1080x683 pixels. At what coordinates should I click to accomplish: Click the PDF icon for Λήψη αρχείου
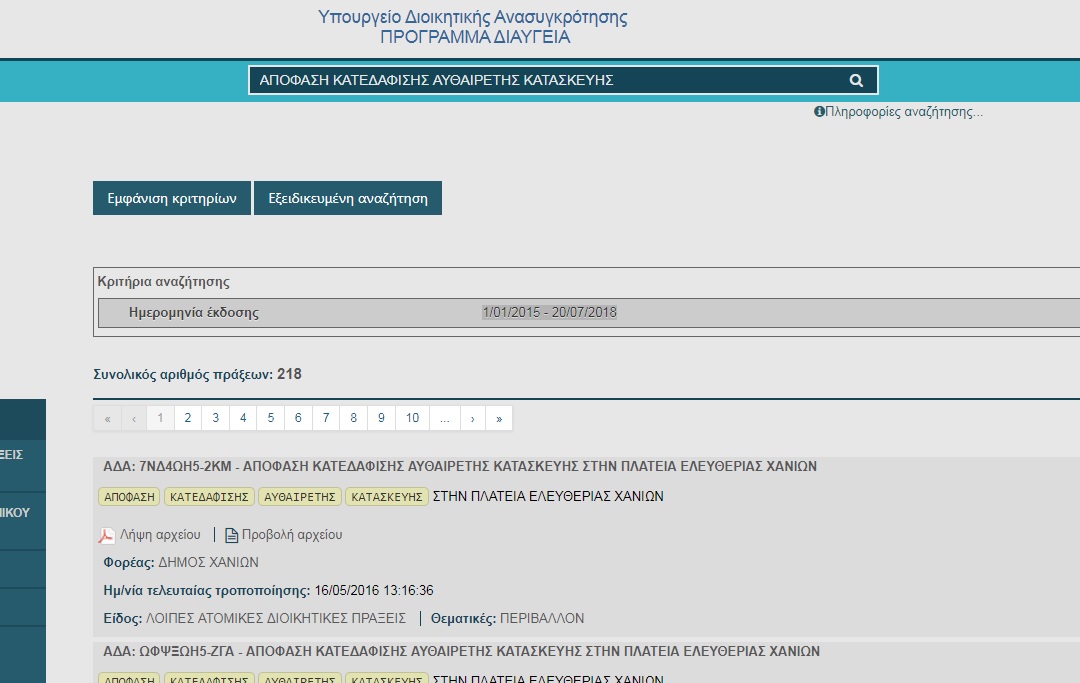pyautogui.click(x=107, y=535)
